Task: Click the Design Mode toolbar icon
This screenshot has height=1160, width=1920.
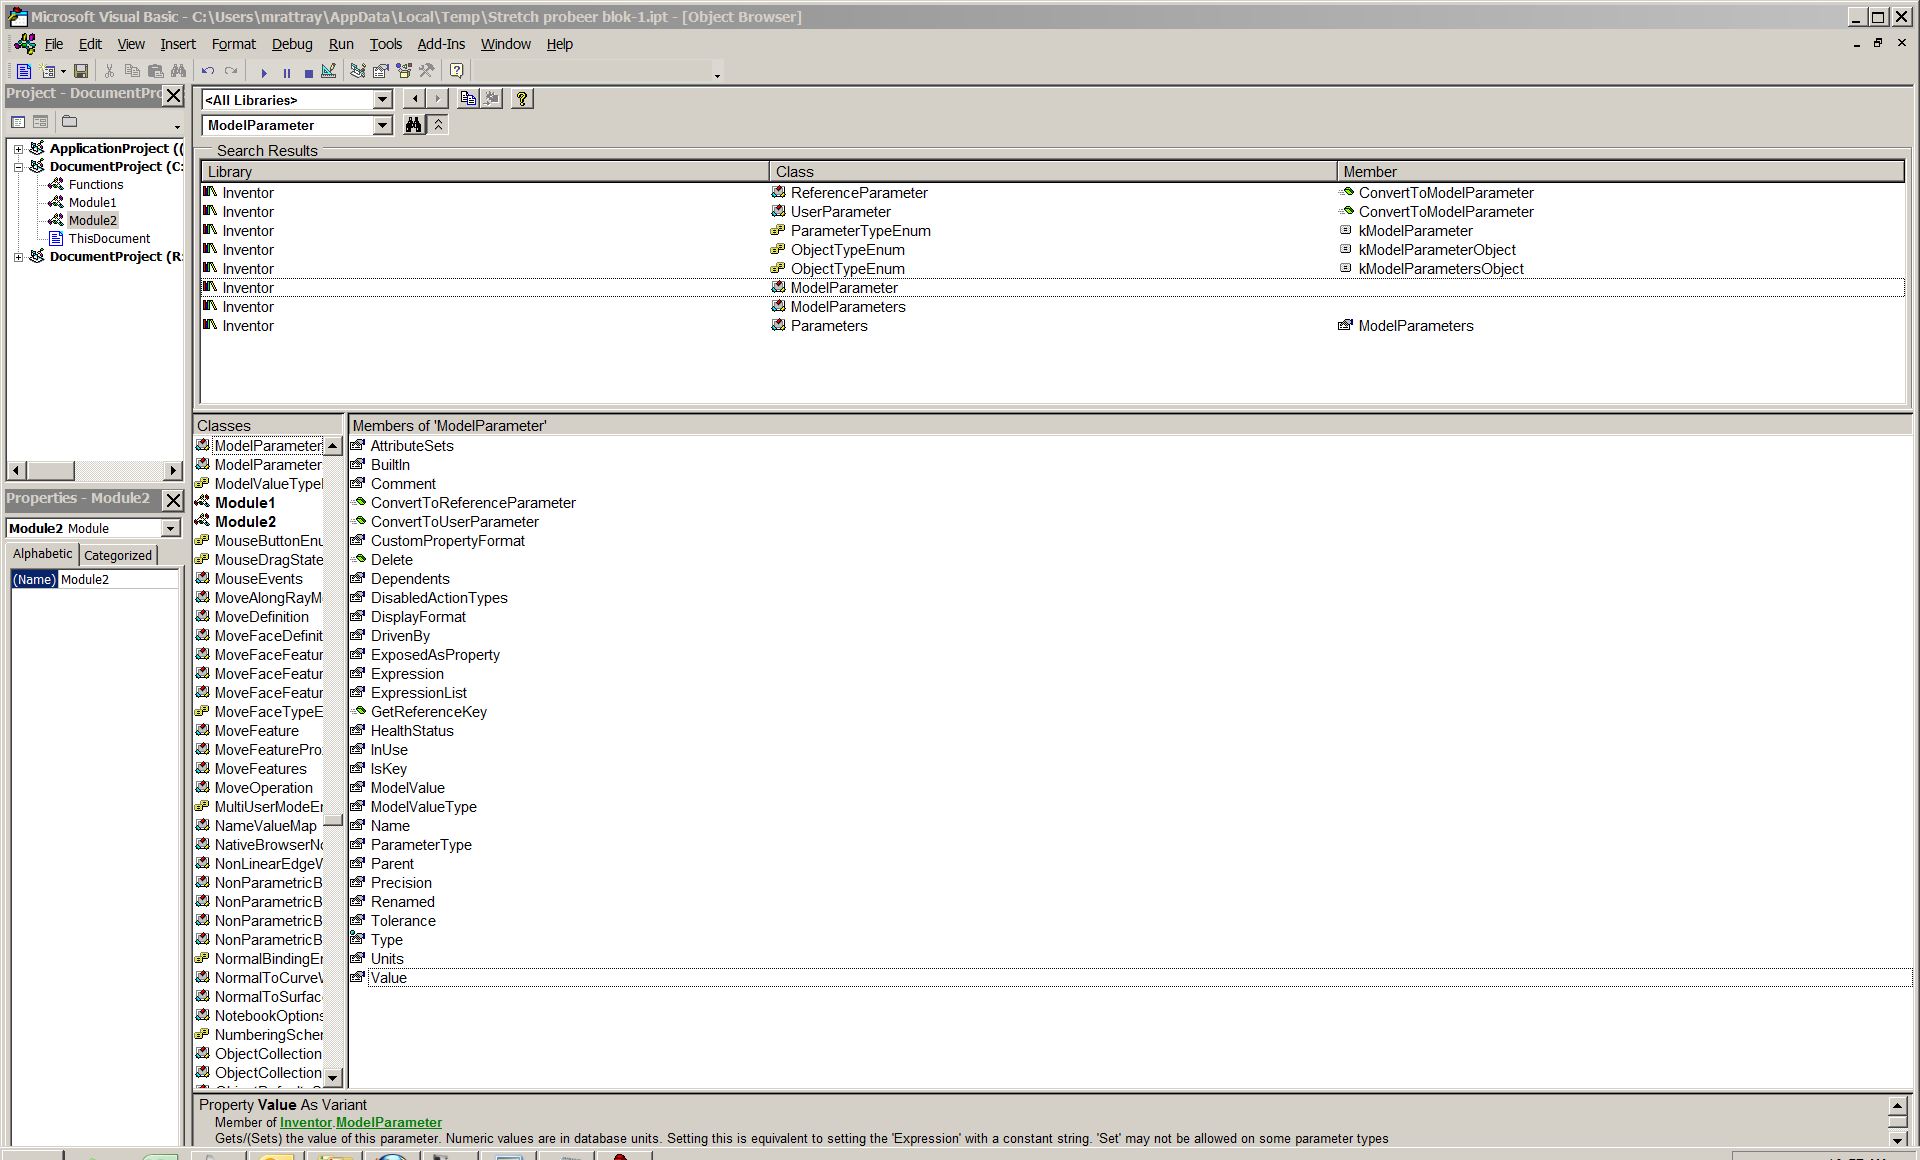Action: (329, 71)
